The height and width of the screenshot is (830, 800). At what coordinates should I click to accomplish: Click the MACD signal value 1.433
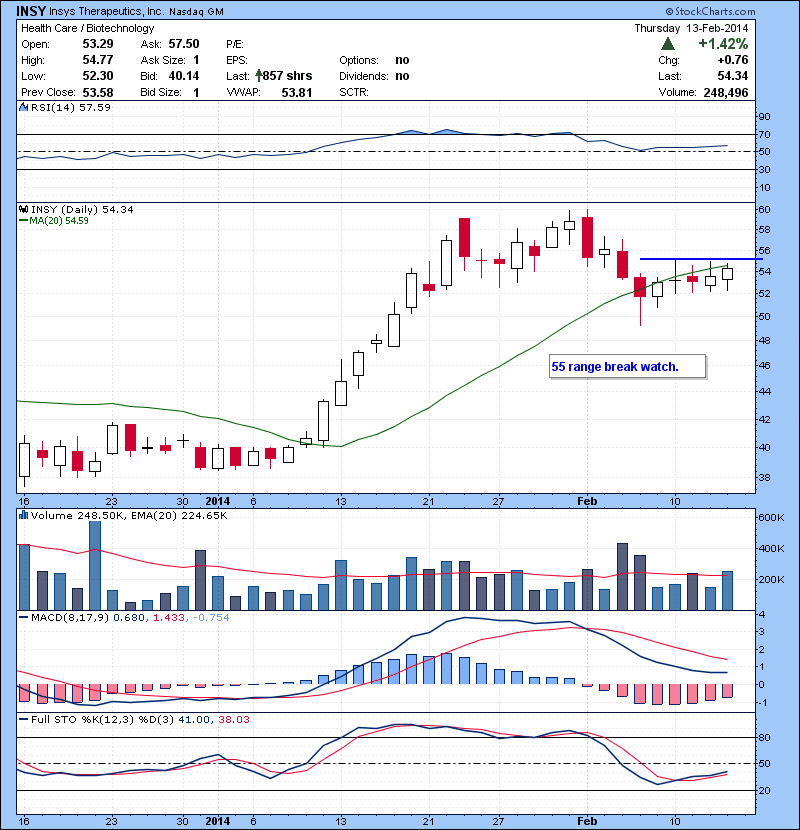click(169, 617)
